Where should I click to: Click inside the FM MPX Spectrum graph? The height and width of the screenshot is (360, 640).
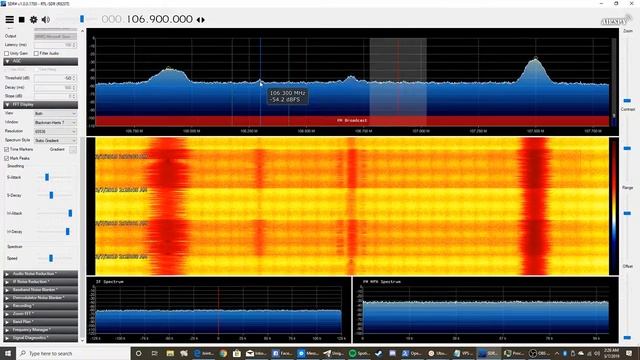[x=485, y=310]
